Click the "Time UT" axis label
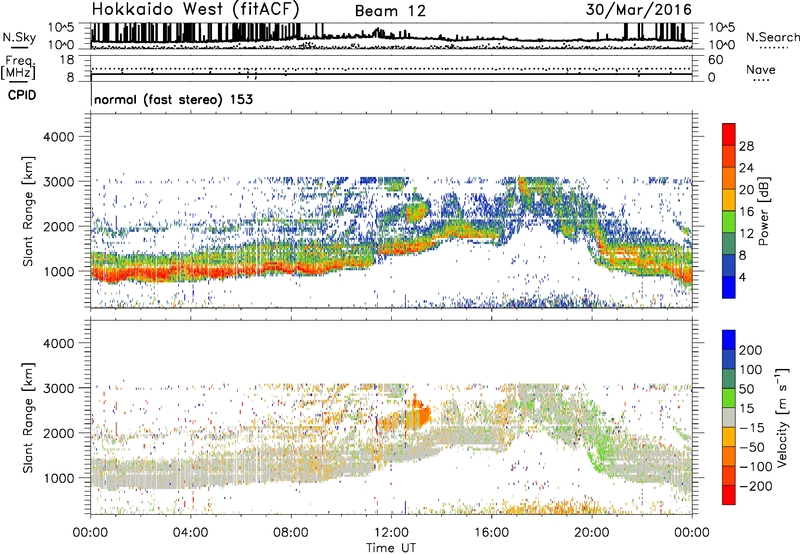The width and height of the screenshot is (800, 554). click(x=391, y=548)
